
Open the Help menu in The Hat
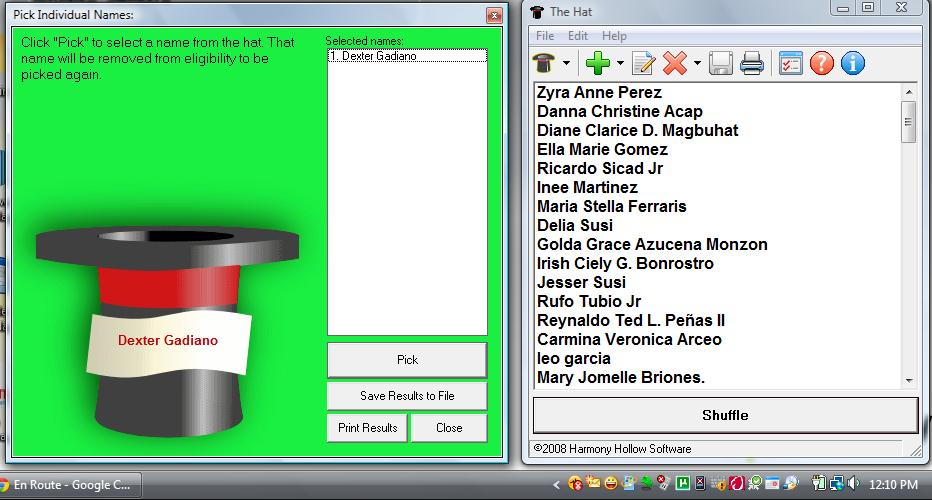614,36
